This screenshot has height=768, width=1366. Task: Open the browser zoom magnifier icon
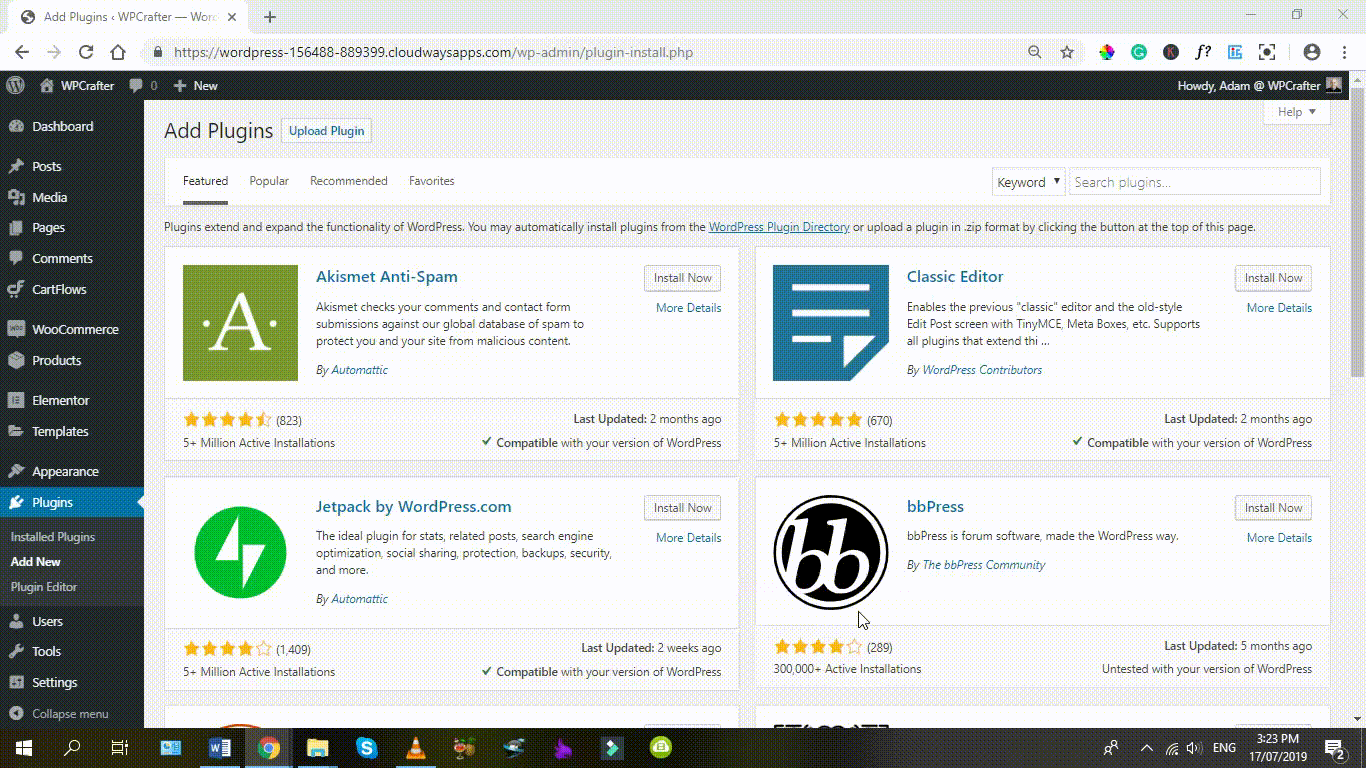click(x=1035, y=52)
